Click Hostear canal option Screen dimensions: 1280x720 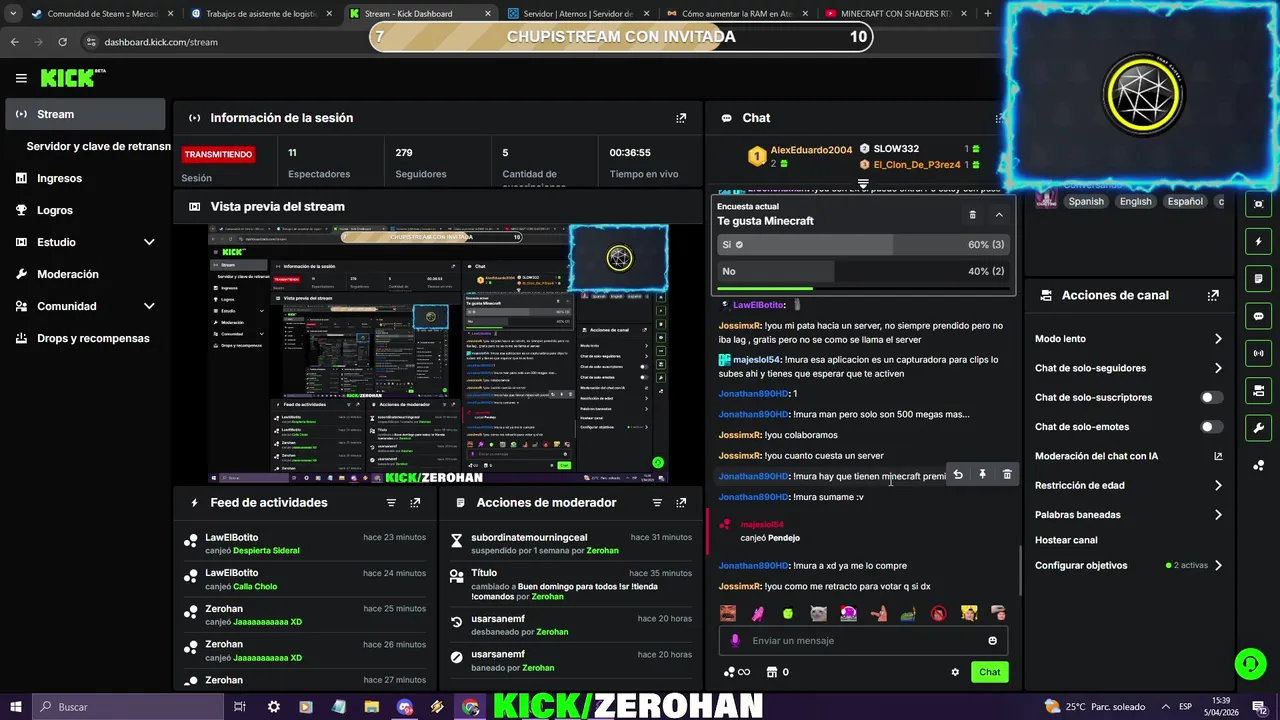click(x=1066, y=540)
